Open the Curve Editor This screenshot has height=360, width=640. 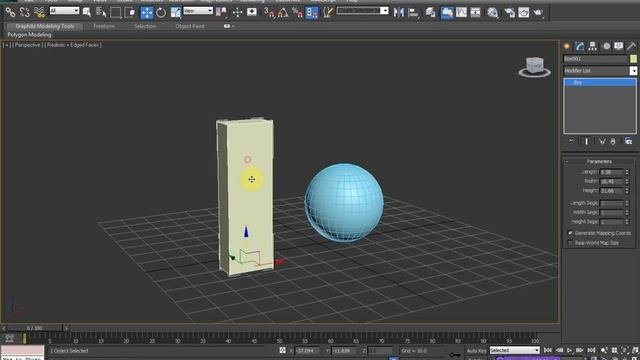(x=462, y=13)
